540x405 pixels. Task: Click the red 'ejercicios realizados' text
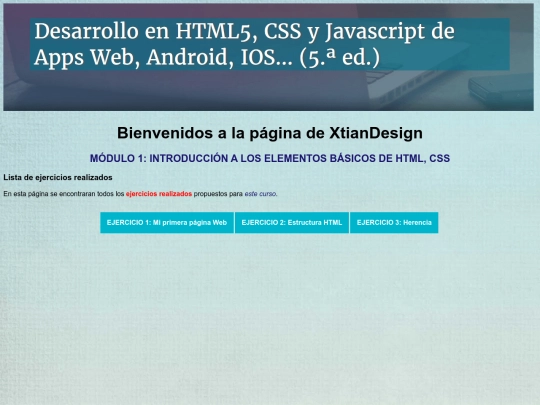click(159, 194)
